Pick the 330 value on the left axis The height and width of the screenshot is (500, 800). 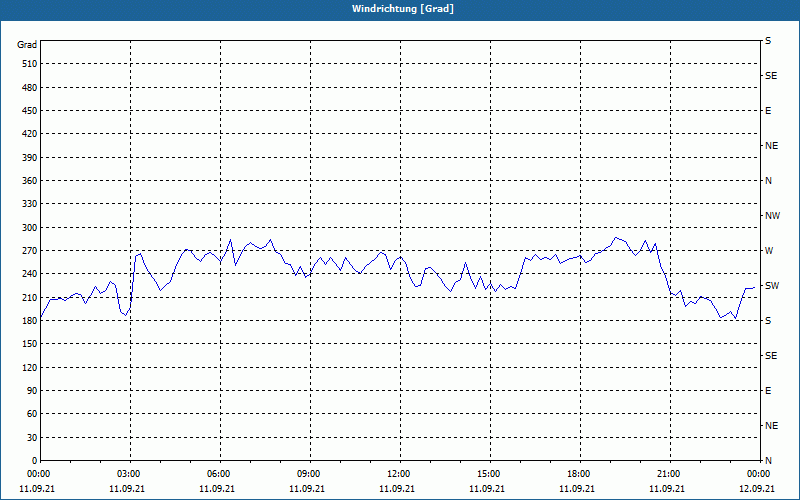(x=30, y=204)
